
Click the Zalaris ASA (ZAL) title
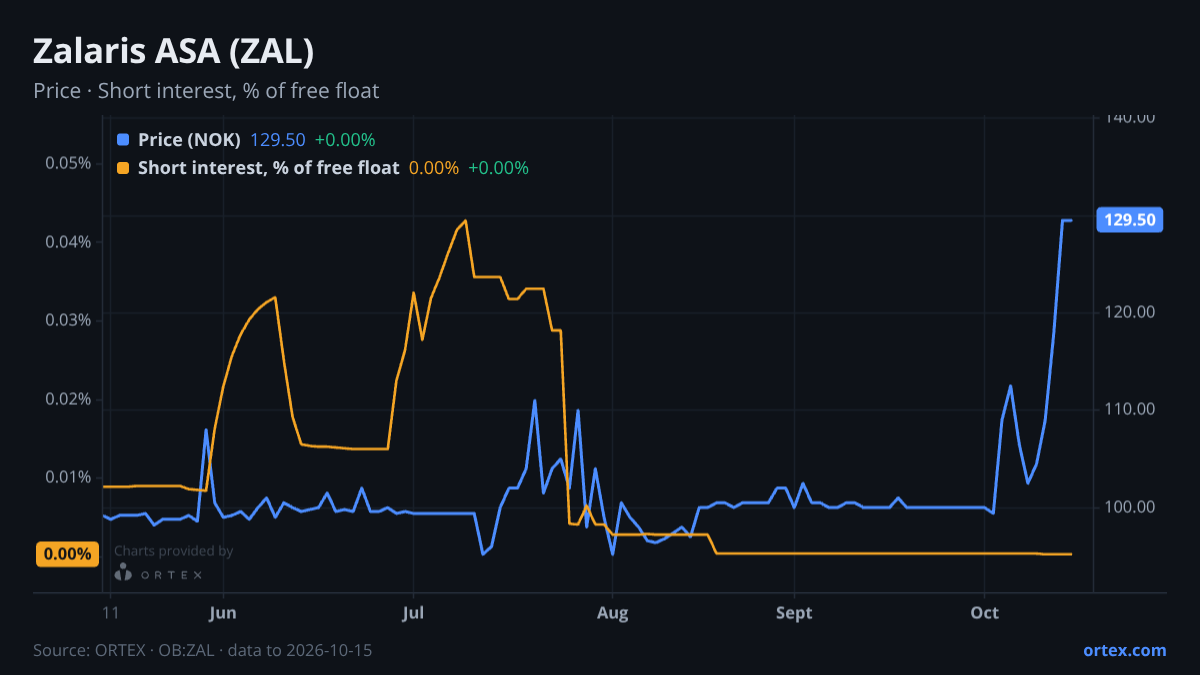tap(174, 51)
